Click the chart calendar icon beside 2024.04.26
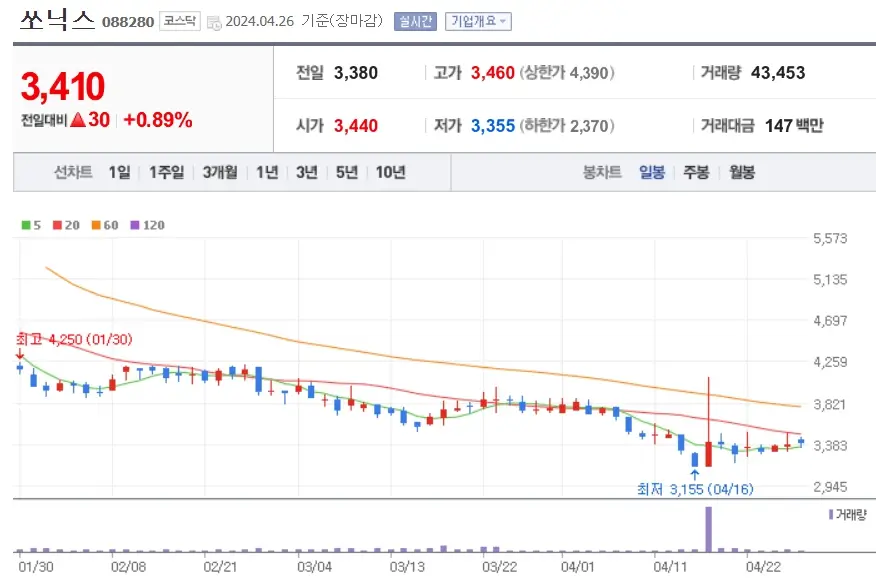 tap(213, 21)
